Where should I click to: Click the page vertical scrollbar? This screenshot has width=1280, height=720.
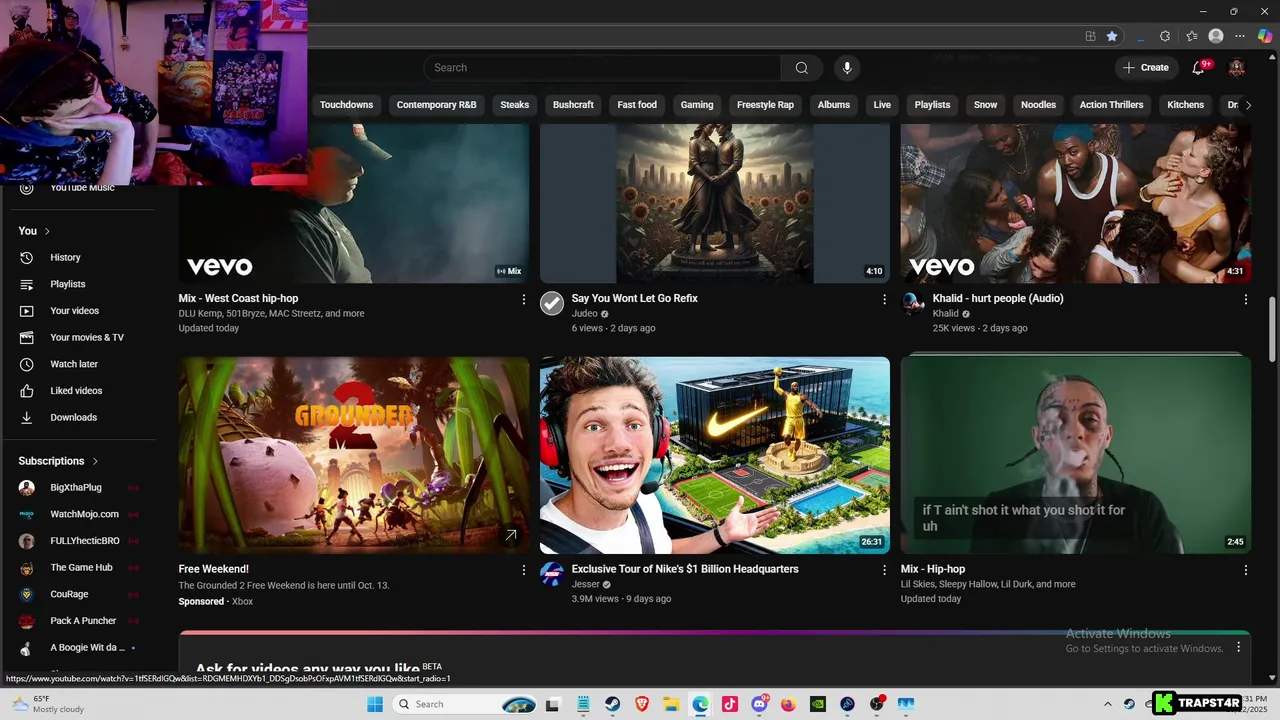(1272, 330)
